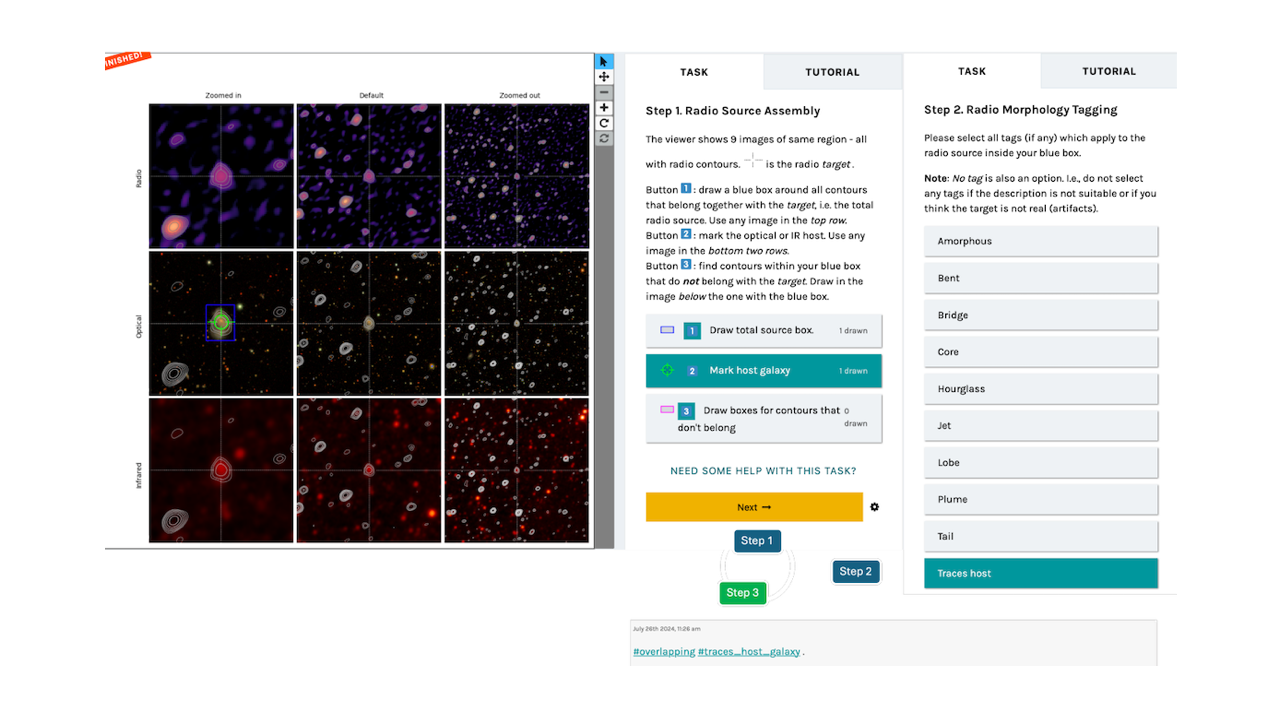
Task: Go to Step 2
Action: click(x=855, y=571)
